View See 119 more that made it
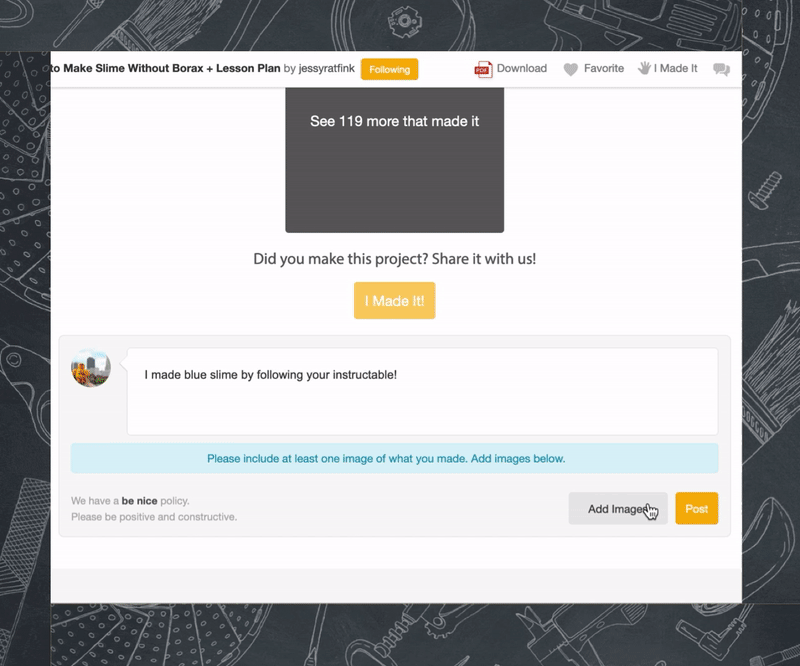Image resolution: width=800 pixels, height=666 pixels. tap(394, 160)
